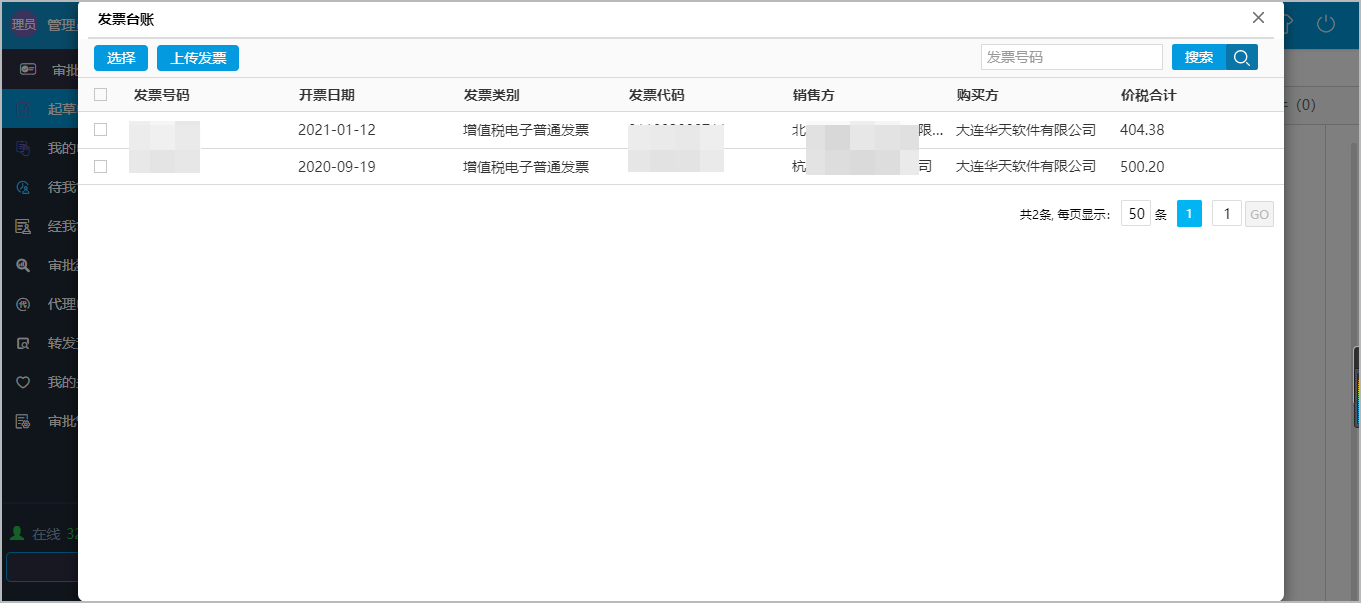Image resolution: width=1361 pixels, height=603 pixels.
Task: Check the invoice row dated 2020-09-19
Action: pyautogui.click(x=100, y=167)
